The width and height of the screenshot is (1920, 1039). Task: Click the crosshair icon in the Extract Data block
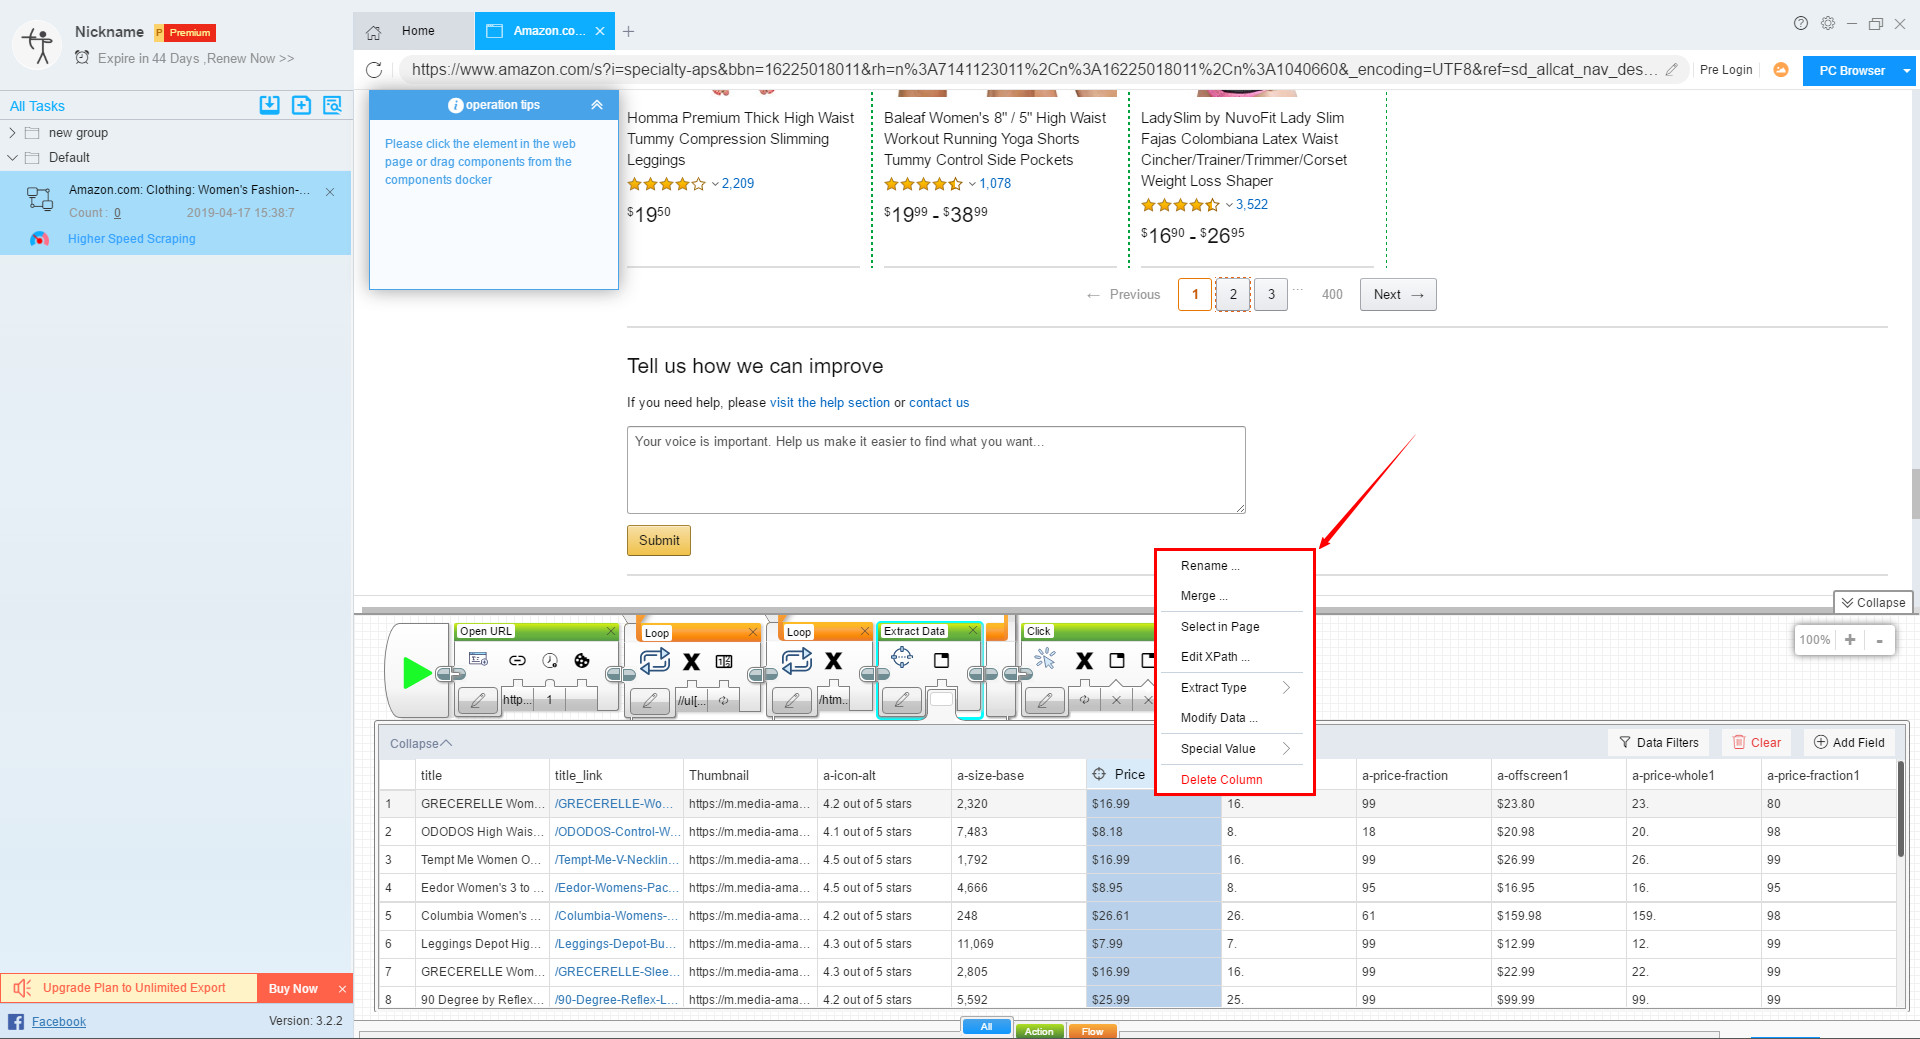click(x=902, y=657)
